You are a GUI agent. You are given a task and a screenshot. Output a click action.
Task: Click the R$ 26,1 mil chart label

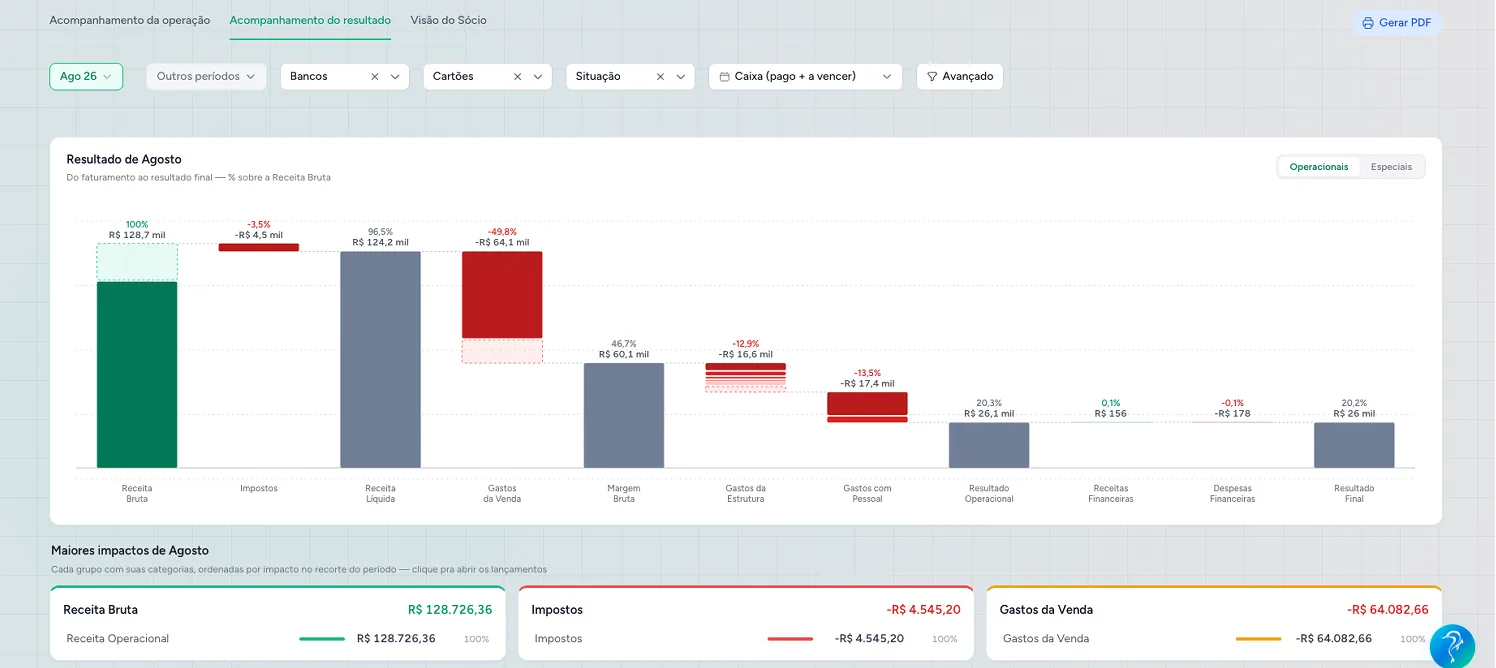pos(989,413)
